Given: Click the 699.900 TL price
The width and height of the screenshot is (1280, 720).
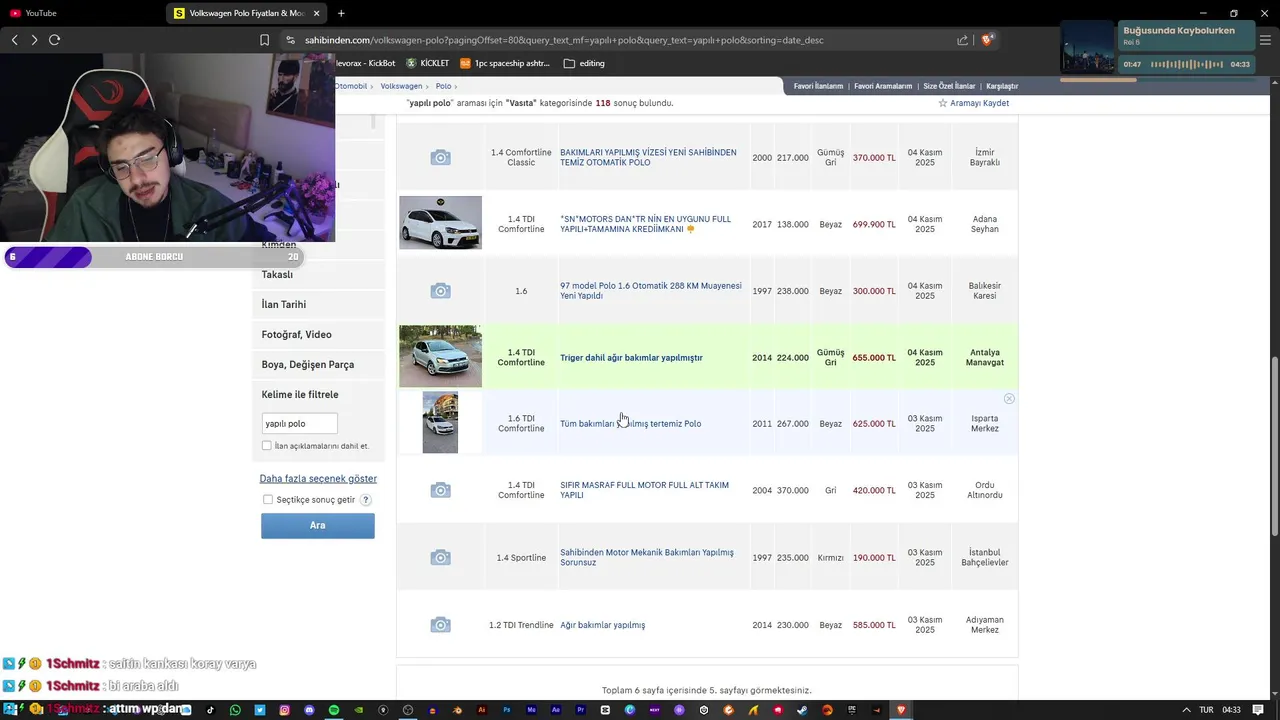Looking at the screenshot, I should pyautogui.click(x=874, y=225).
